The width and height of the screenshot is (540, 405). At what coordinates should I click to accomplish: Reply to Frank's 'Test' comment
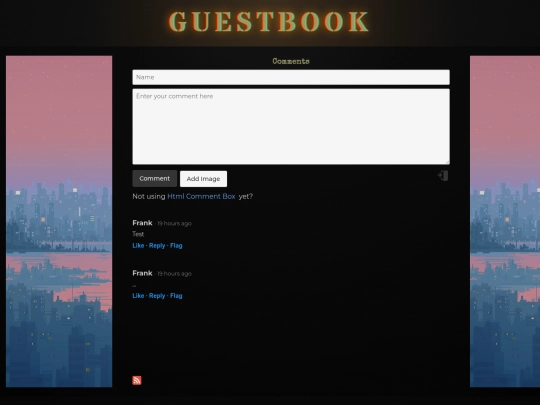pyautogui.click(x=157, y=246)
